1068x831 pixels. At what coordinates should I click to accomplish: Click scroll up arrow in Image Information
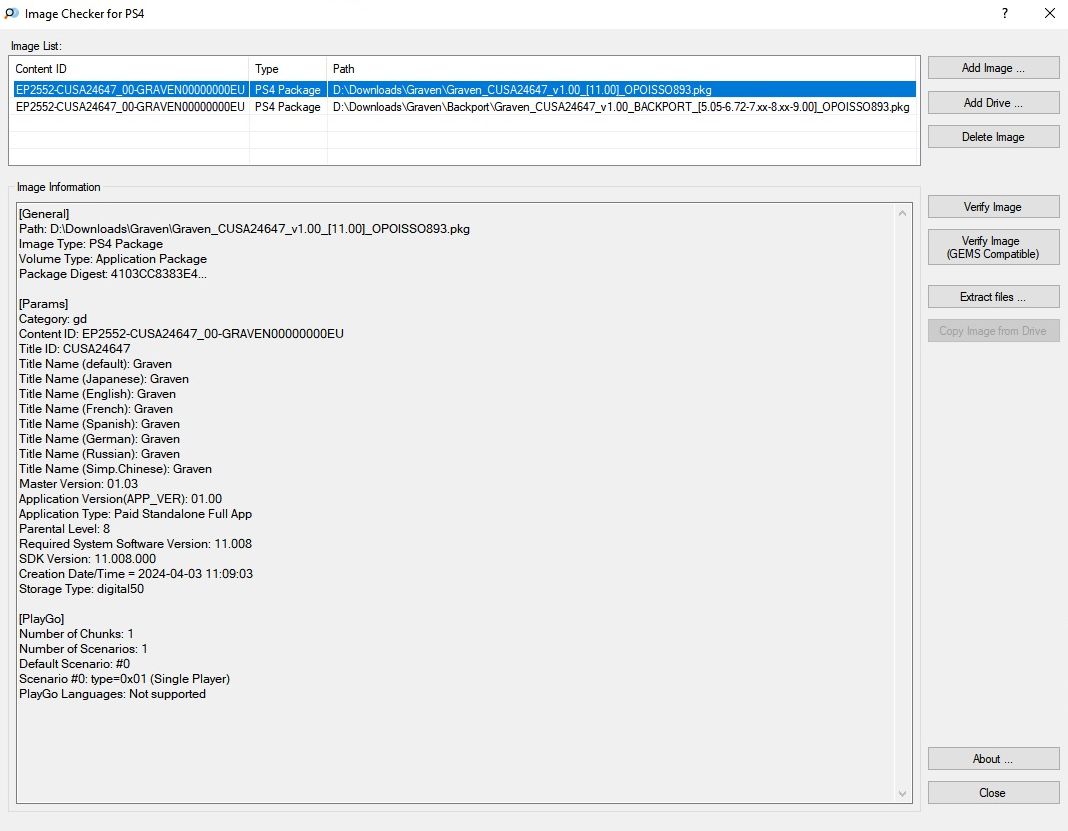click(904, 213)
